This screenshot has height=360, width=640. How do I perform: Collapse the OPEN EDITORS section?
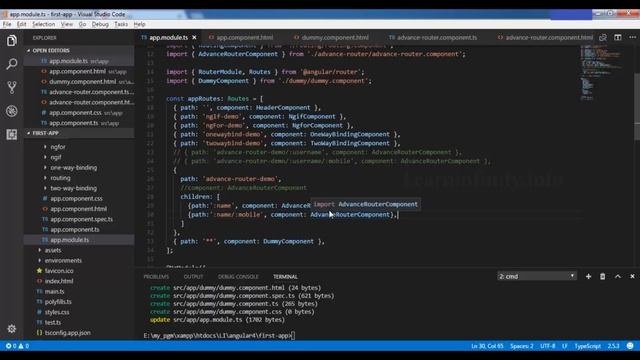tap(79, 50)
